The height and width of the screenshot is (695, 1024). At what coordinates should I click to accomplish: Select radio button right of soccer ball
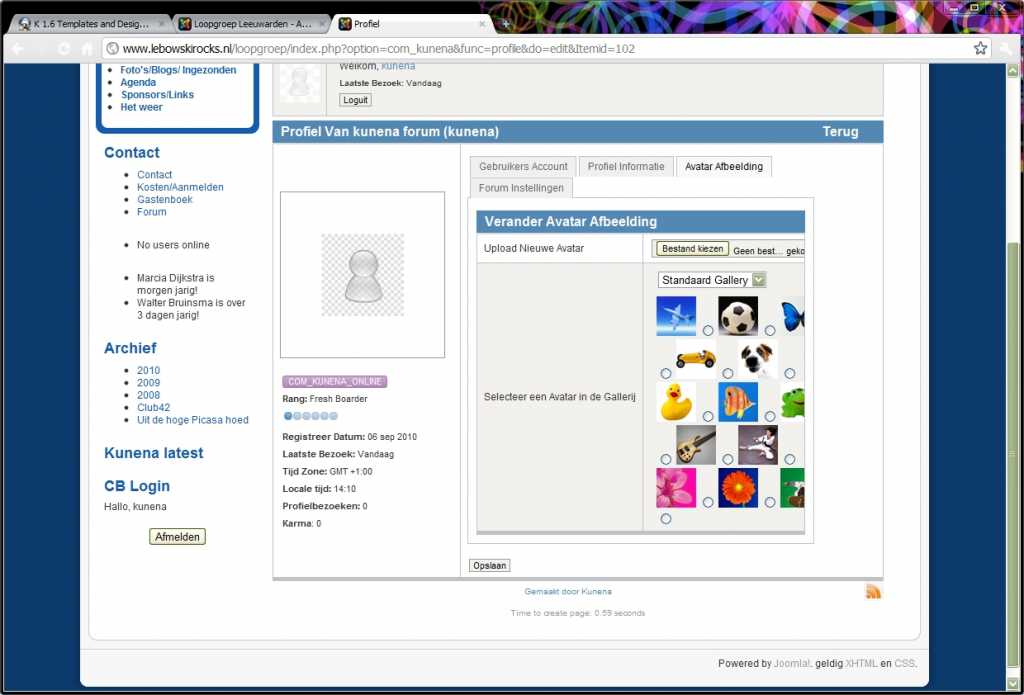tap(770, 331)
